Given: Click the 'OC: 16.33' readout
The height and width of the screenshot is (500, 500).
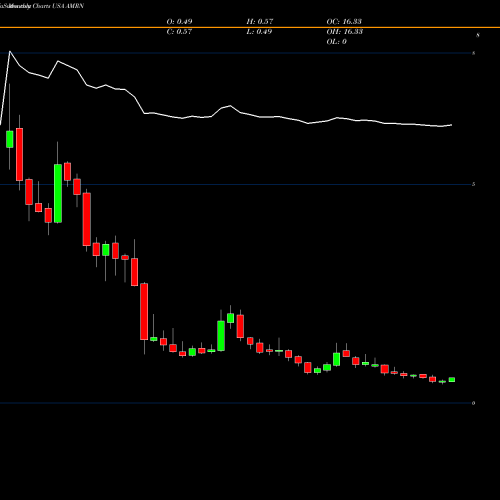Looking at the screenshot, I should 344,22.
